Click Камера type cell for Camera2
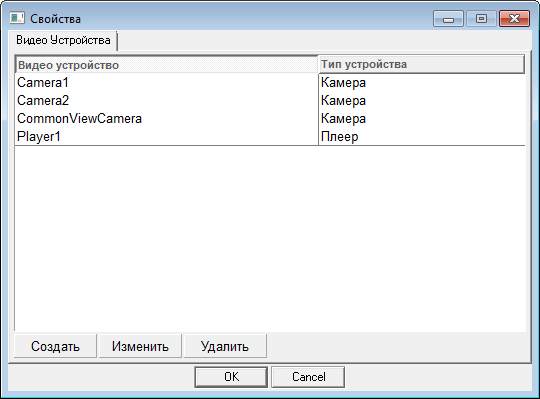The height and width of the screenshot is (399, 540). click(x=422, y=101)
